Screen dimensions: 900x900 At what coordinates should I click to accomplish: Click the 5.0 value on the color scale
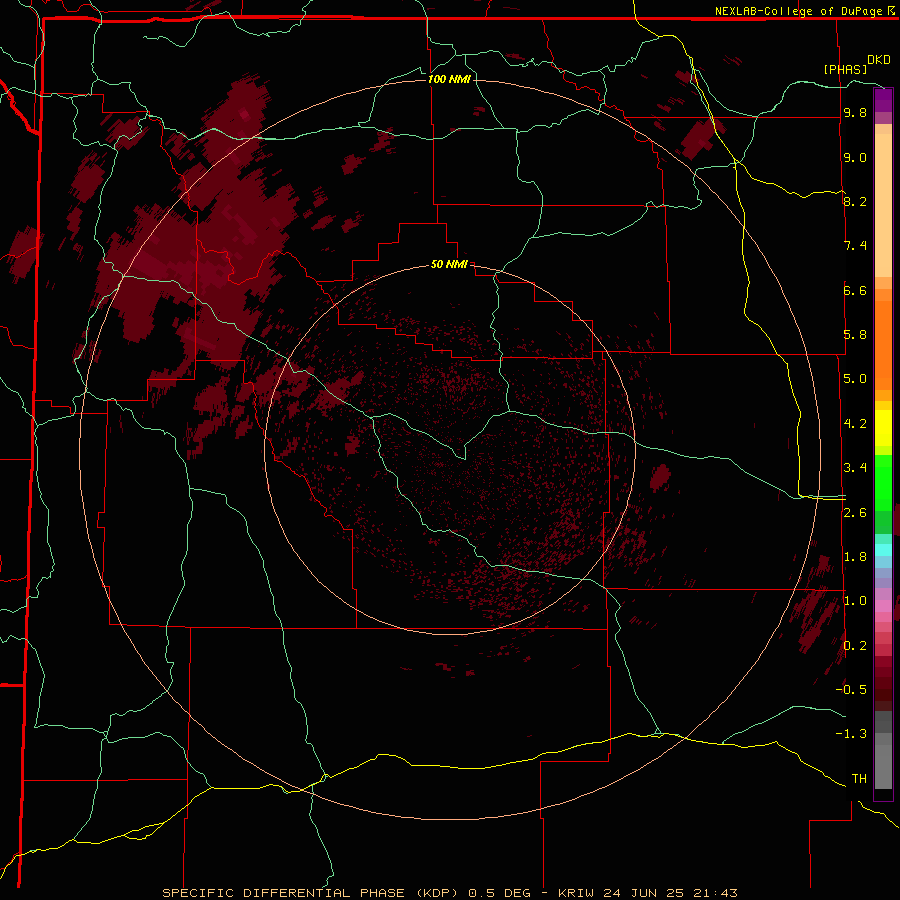coord(855,379)
